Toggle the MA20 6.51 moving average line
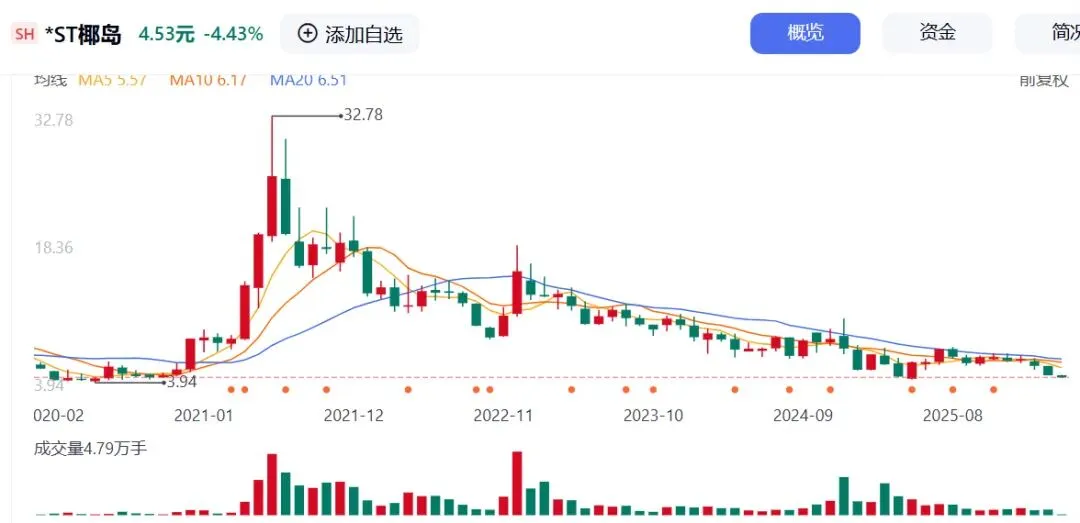 [x=308, y=80]
